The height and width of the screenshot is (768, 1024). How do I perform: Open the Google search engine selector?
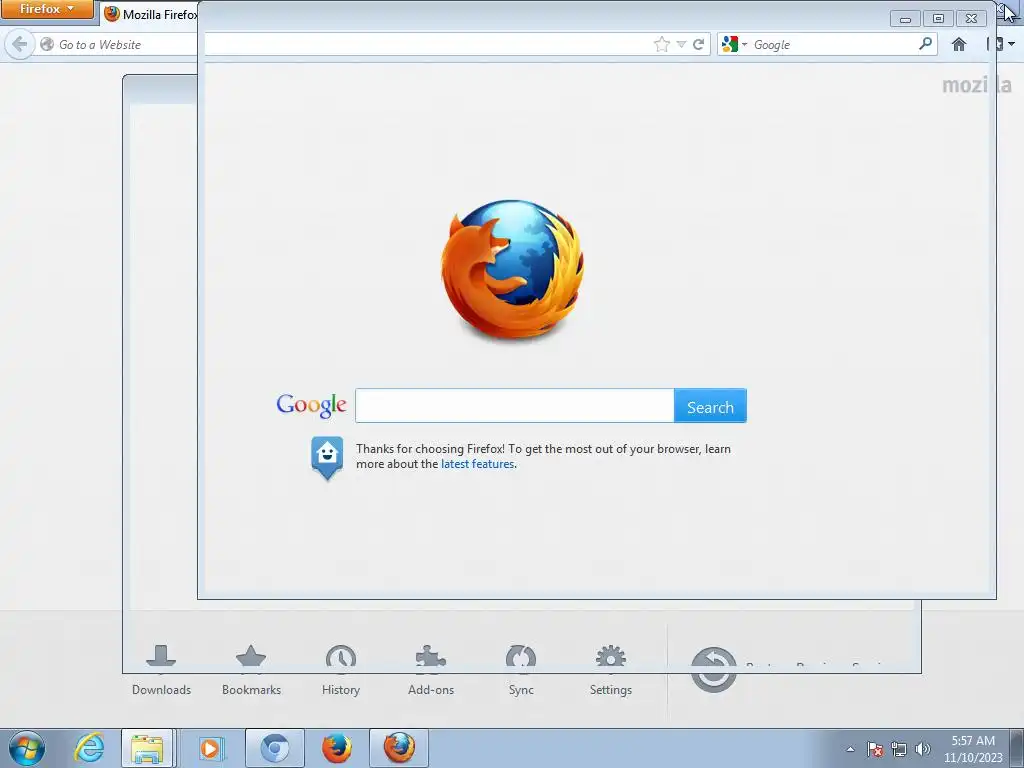734,44
